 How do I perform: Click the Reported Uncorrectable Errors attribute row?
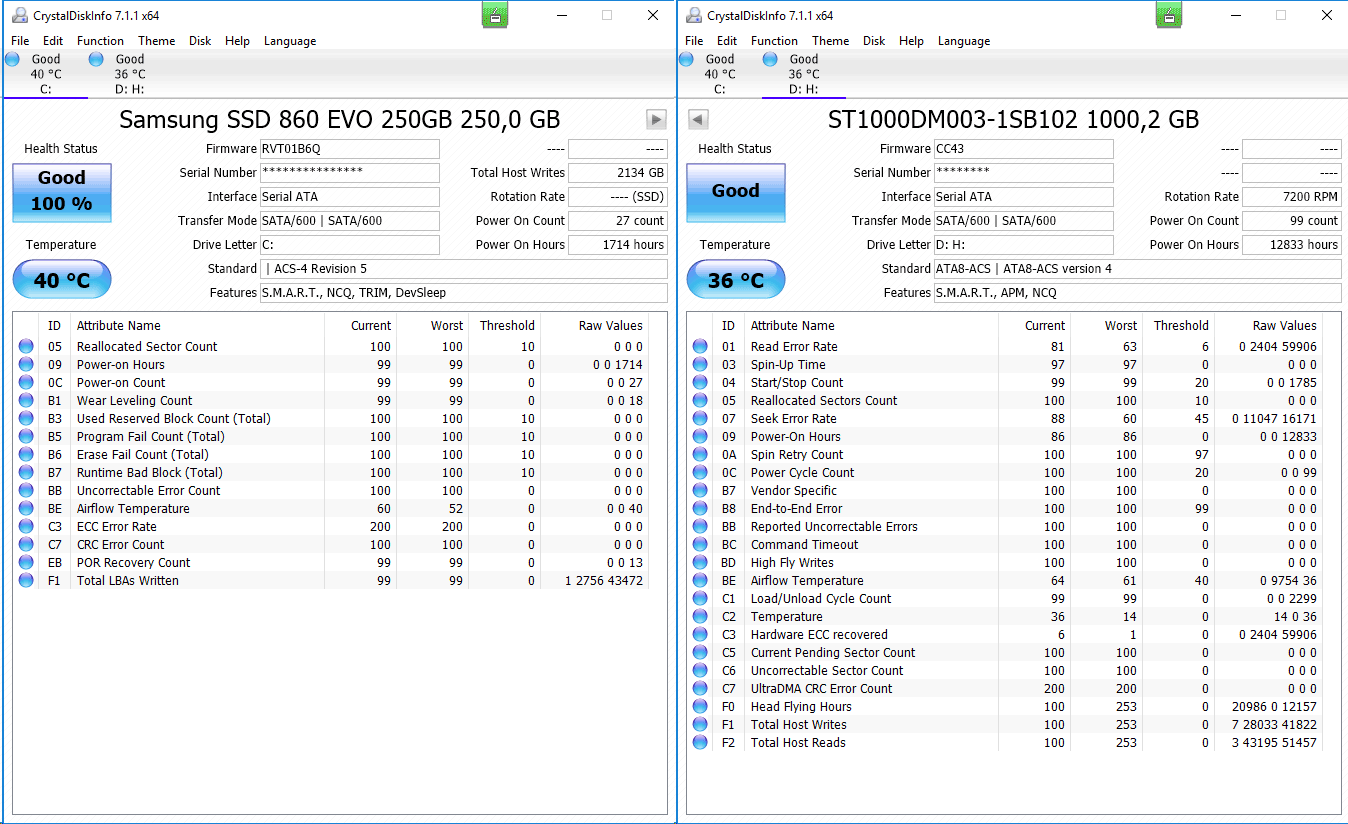point(1005,527)
